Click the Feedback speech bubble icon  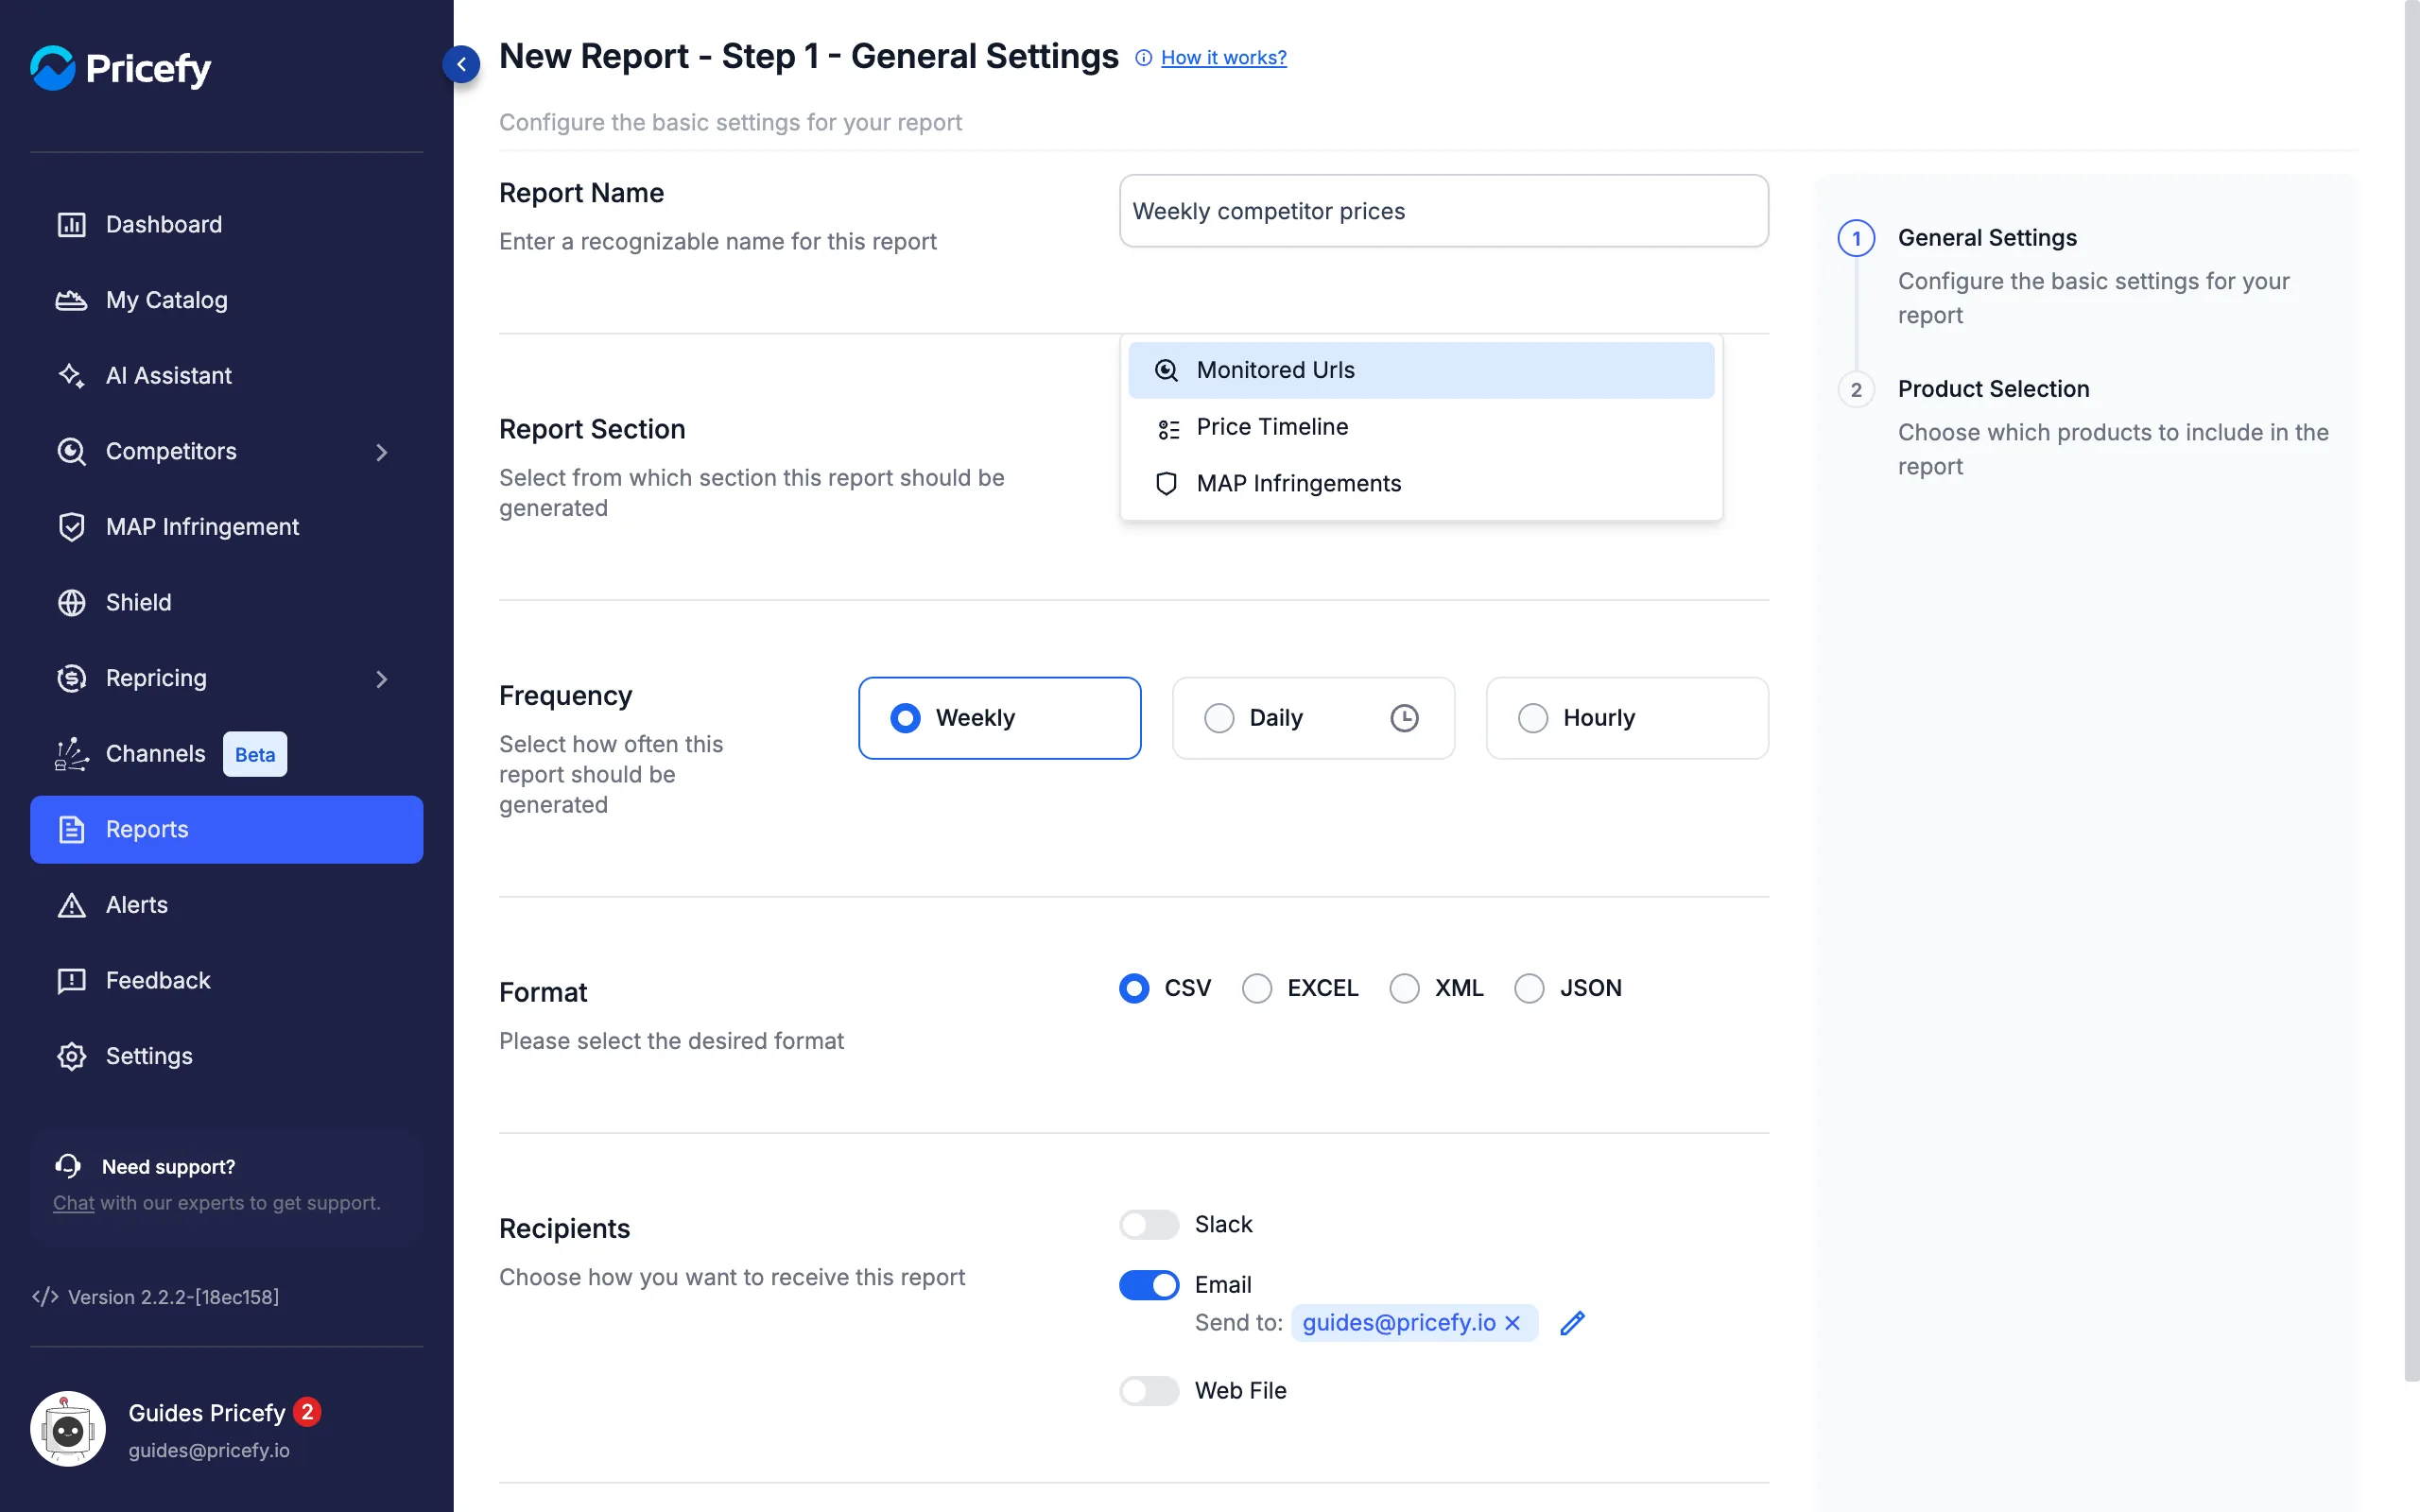(71, 980)
